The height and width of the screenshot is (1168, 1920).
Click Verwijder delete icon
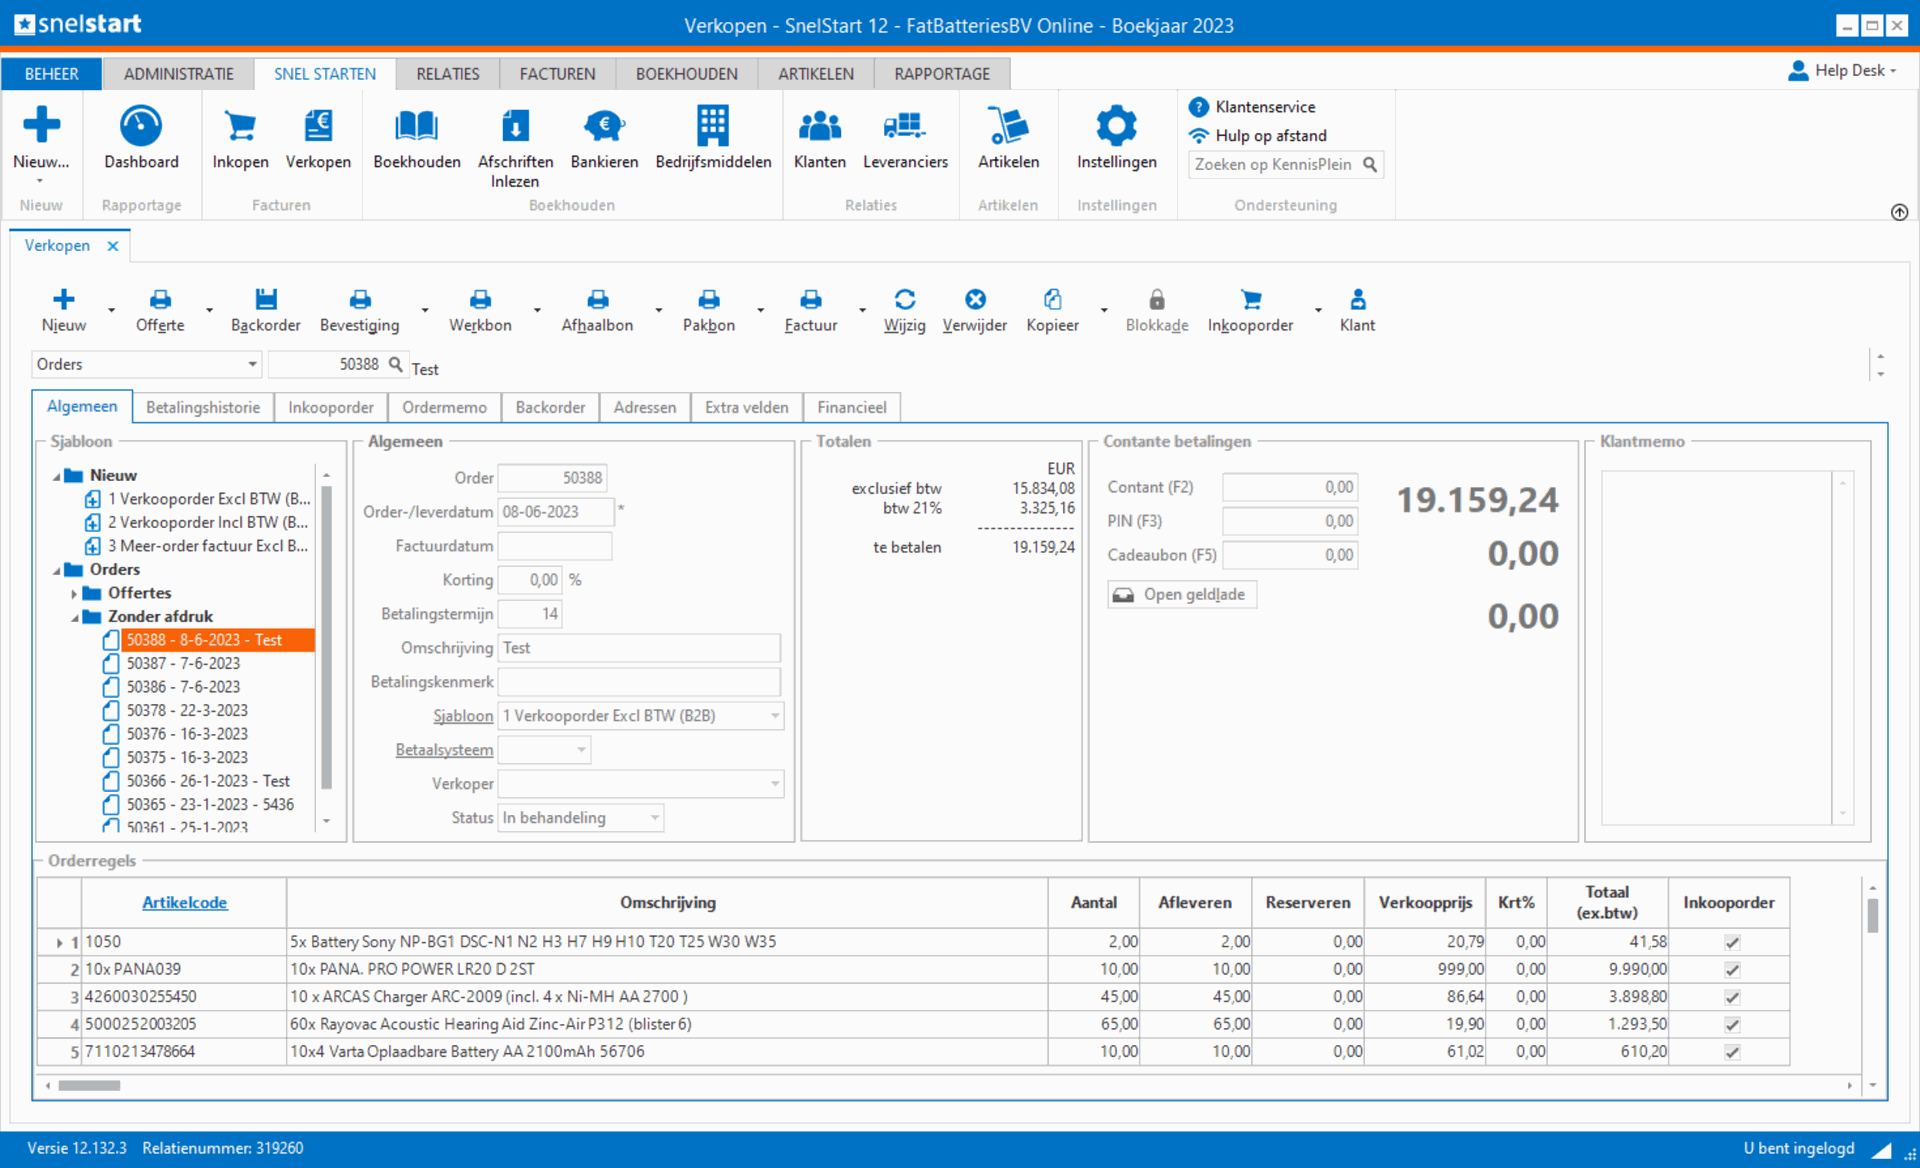point(975,299)
